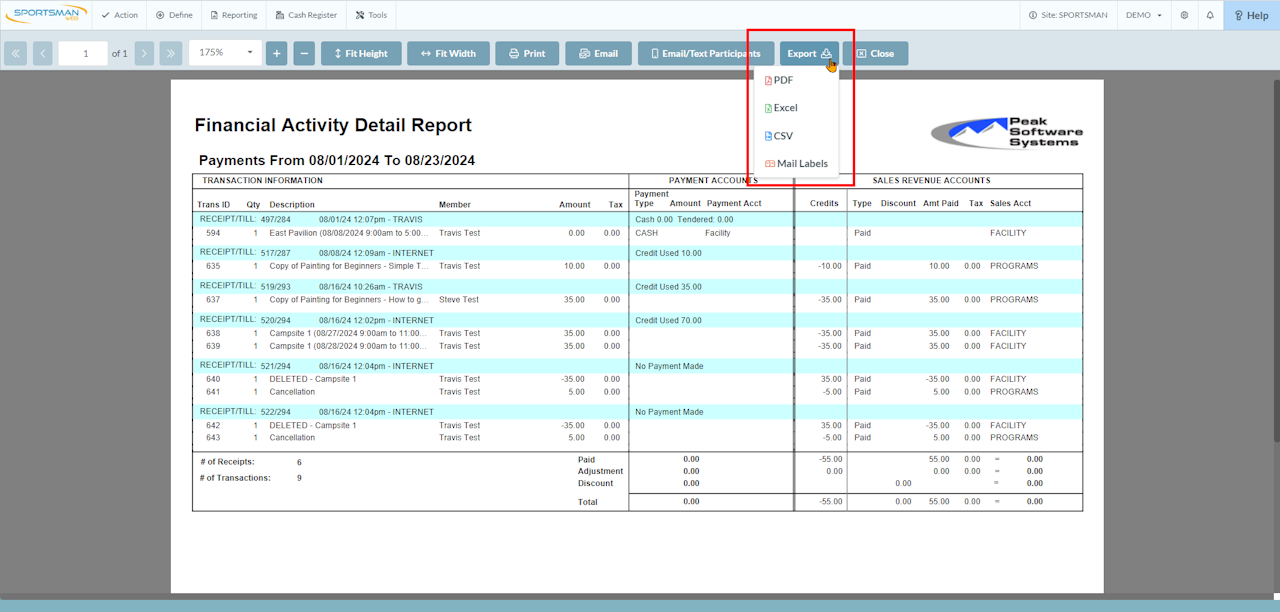The height and width of the screenshot is (612, 1280).
Task: Jump to the last report page
Action: [x=171, y=53]
